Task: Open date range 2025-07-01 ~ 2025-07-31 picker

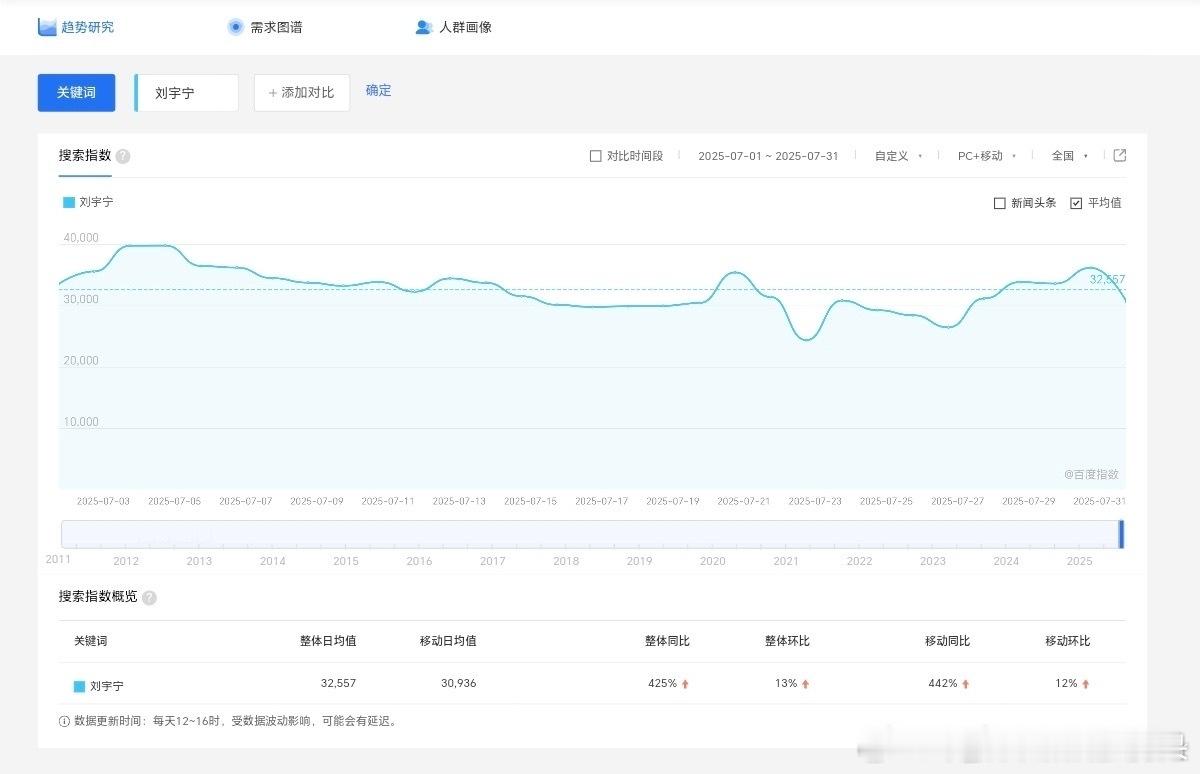Action: click(x=768, y=156)
